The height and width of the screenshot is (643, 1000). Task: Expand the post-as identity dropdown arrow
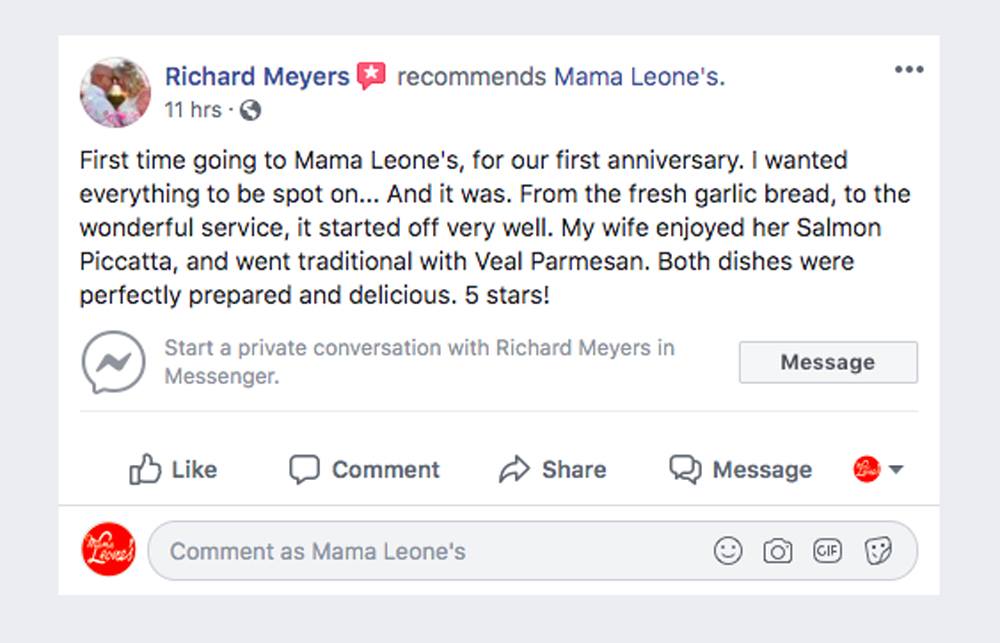pyautogui.click(x=896, y=470)
